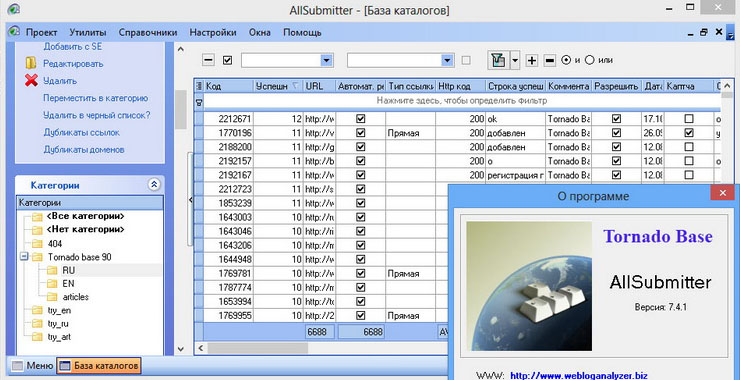Switch to the База каталогов tab
The image size is (740, 380).
(x=99, y=365)
